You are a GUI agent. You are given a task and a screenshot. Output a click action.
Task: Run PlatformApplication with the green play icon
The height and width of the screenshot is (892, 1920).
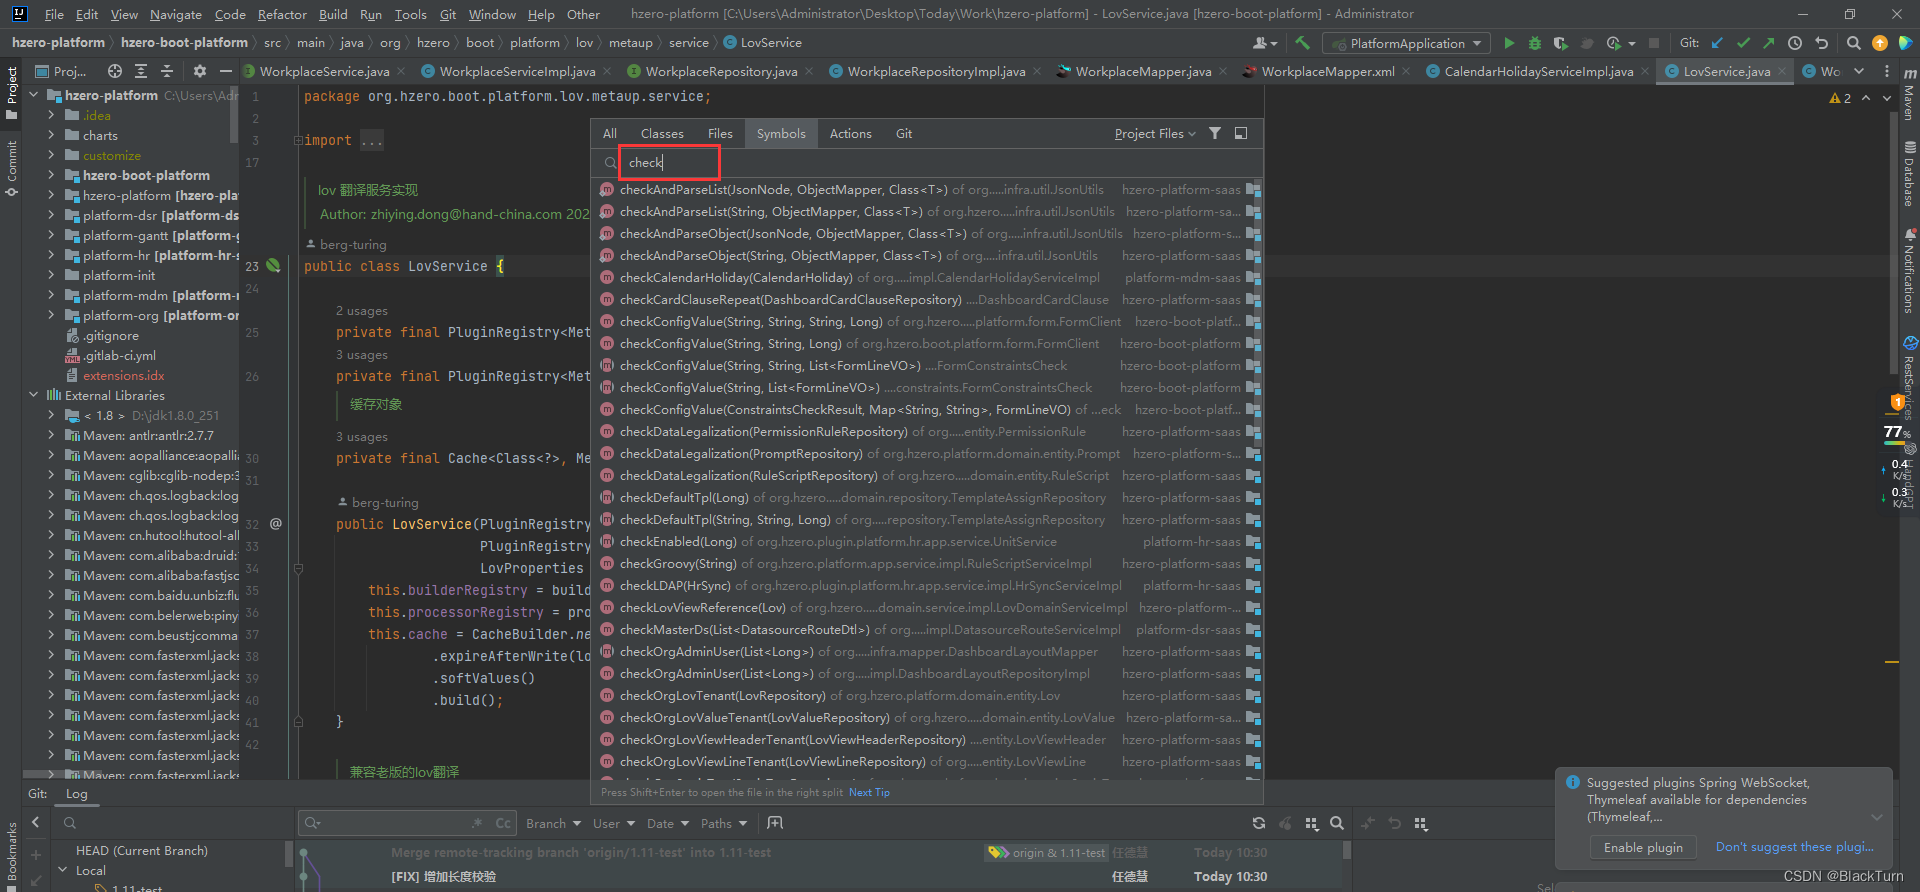pyautogui.click(x=1509, y=43)
